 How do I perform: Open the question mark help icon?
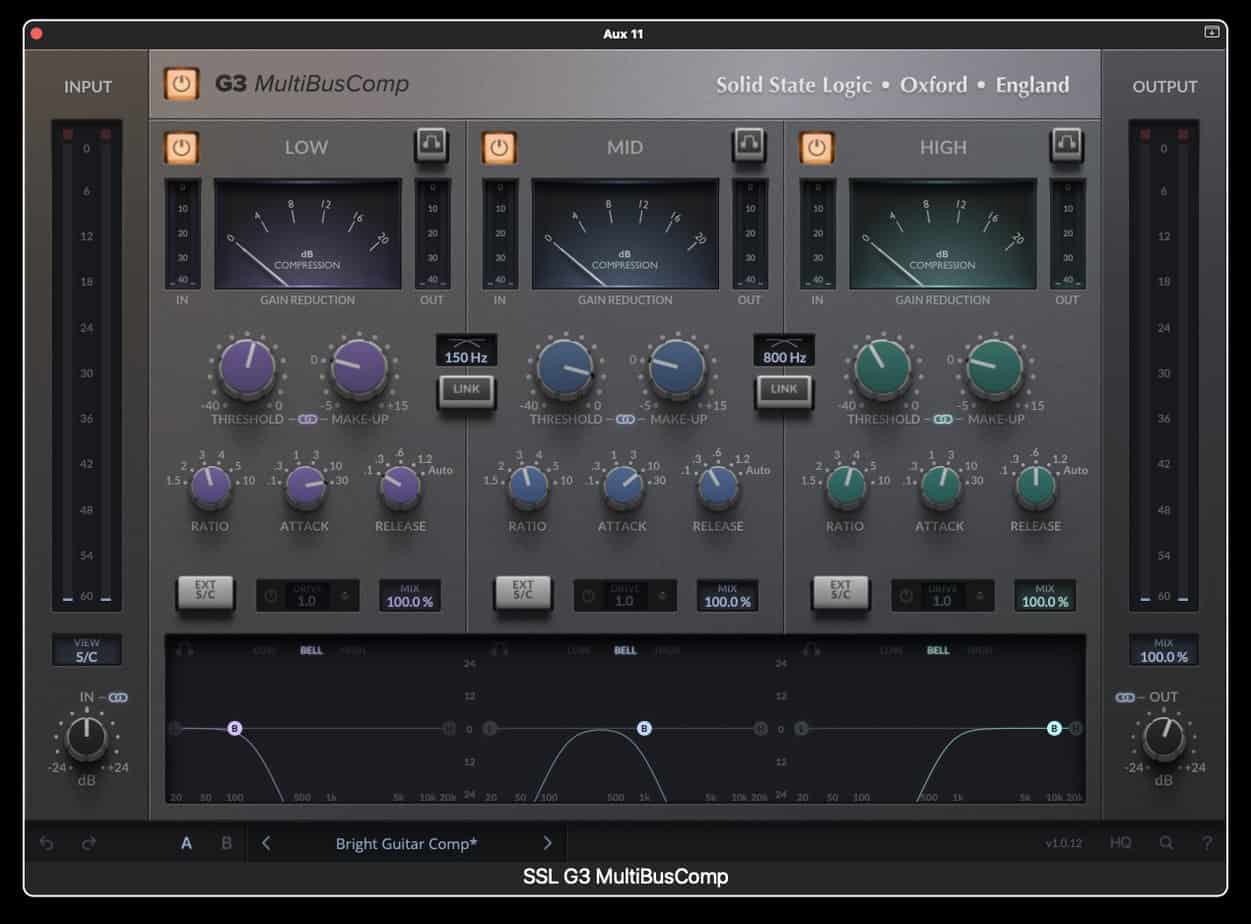[1207, 843]
